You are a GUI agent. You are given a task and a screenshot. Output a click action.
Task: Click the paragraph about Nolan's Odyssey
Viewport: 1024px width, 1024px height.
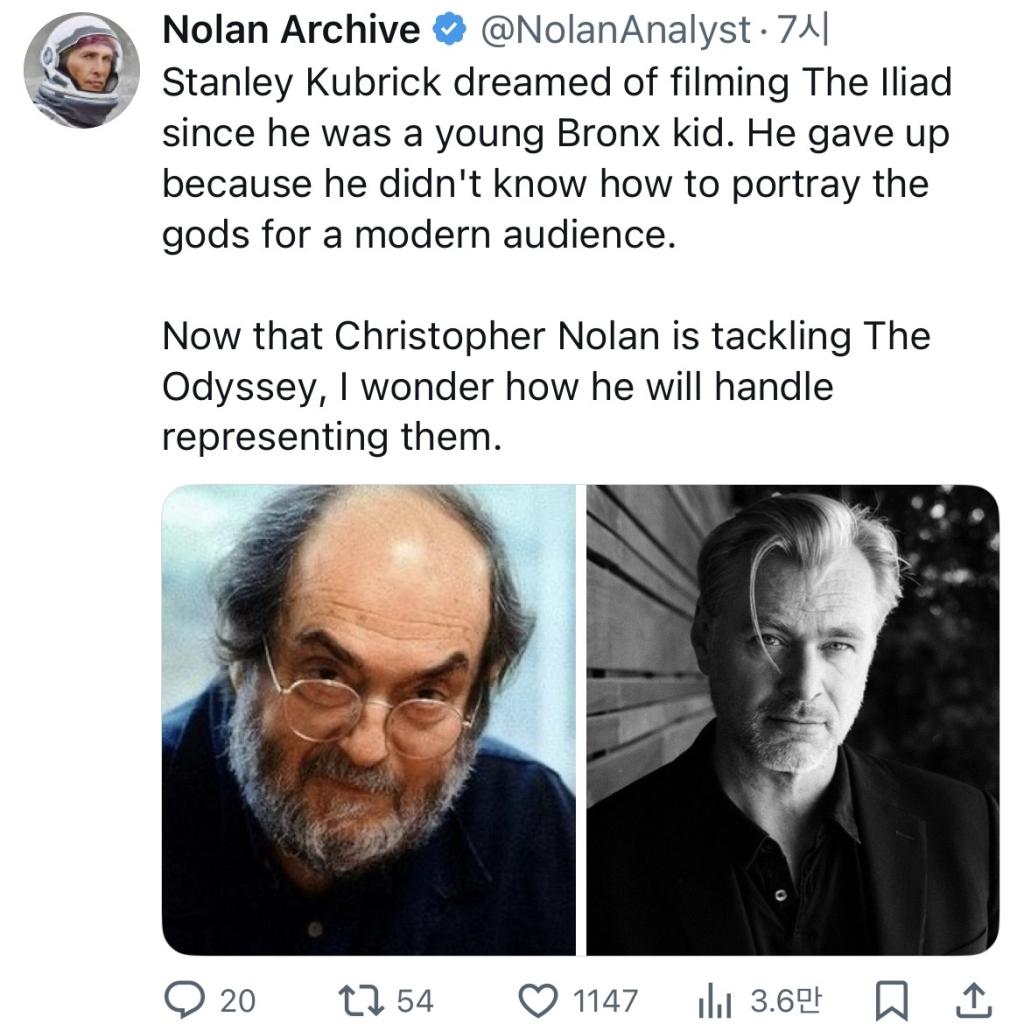tap(545, 387)
